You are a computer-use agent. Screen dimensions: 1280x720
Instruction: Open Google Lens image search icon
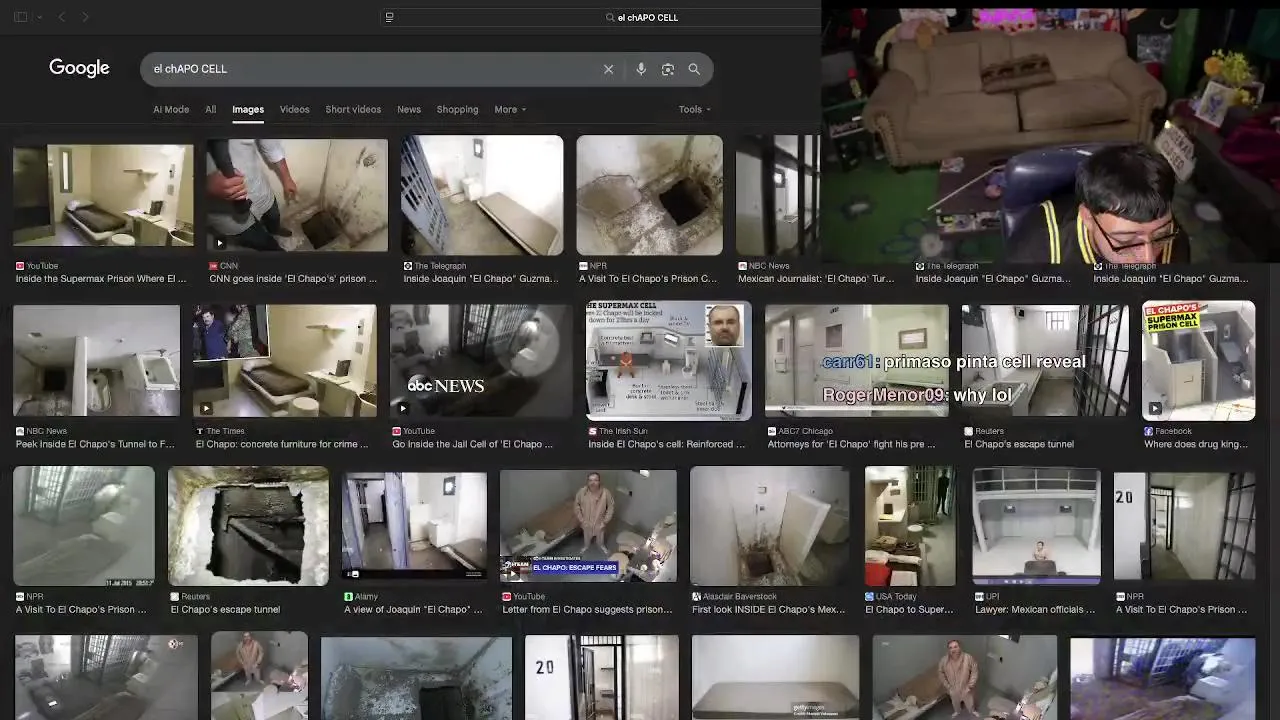point(668,69)
